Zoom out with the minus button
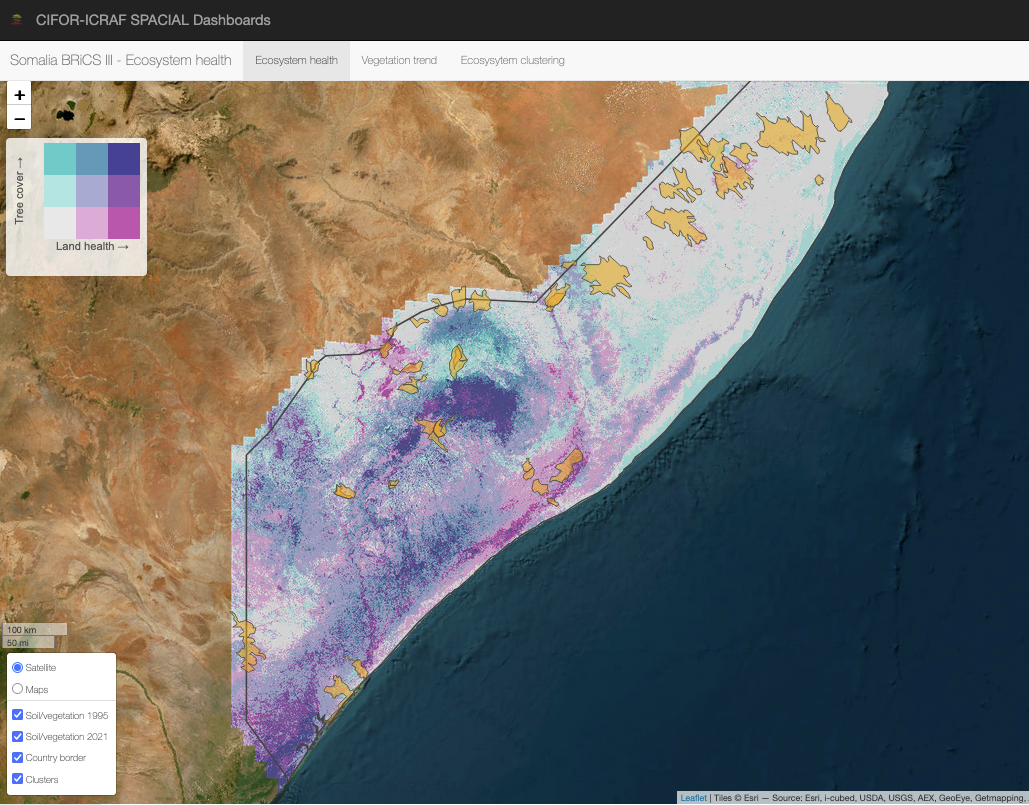 19,119
